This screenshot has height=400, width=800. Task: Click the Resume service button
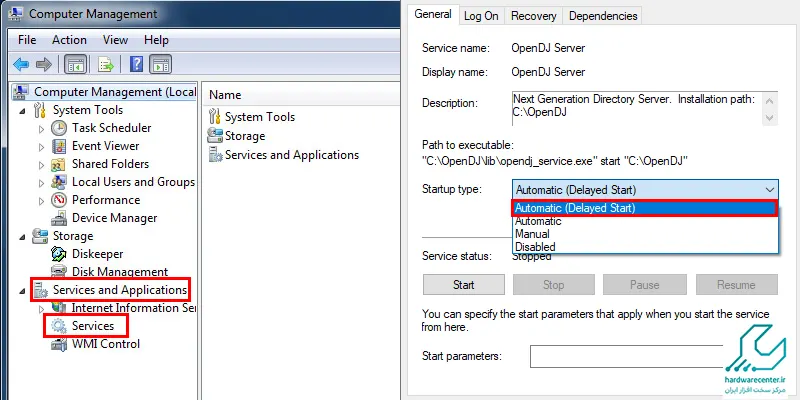pyautogui.click(x=736, y=285)
